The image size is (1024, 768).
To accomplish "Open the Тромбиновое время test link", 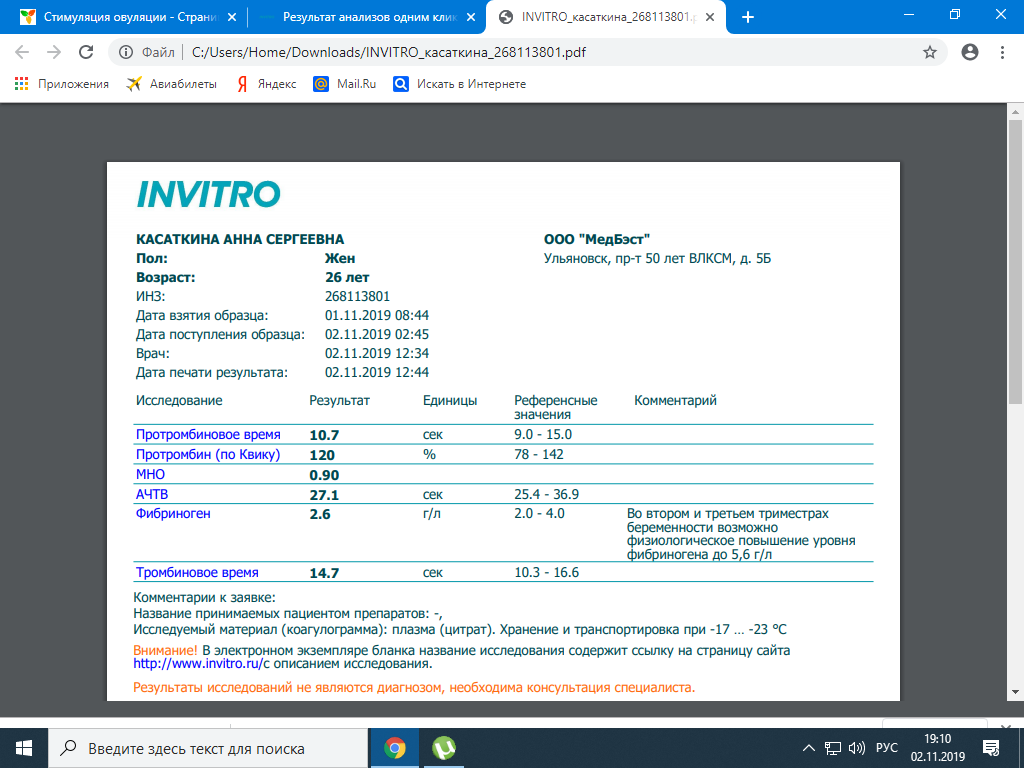I will point(197,573).
